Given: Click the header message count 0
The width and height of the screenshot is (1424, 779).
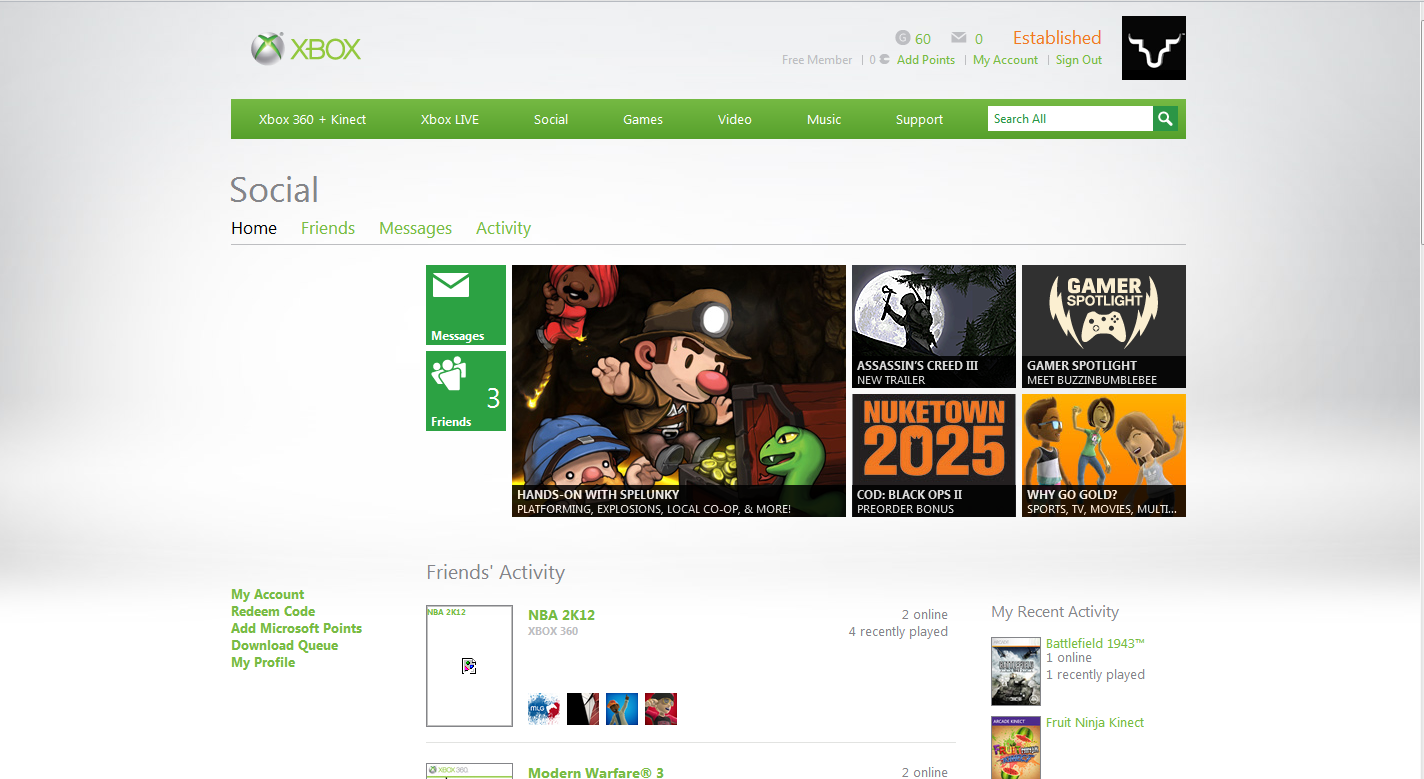Looking at the screenshot, I should tap(979, 39).
